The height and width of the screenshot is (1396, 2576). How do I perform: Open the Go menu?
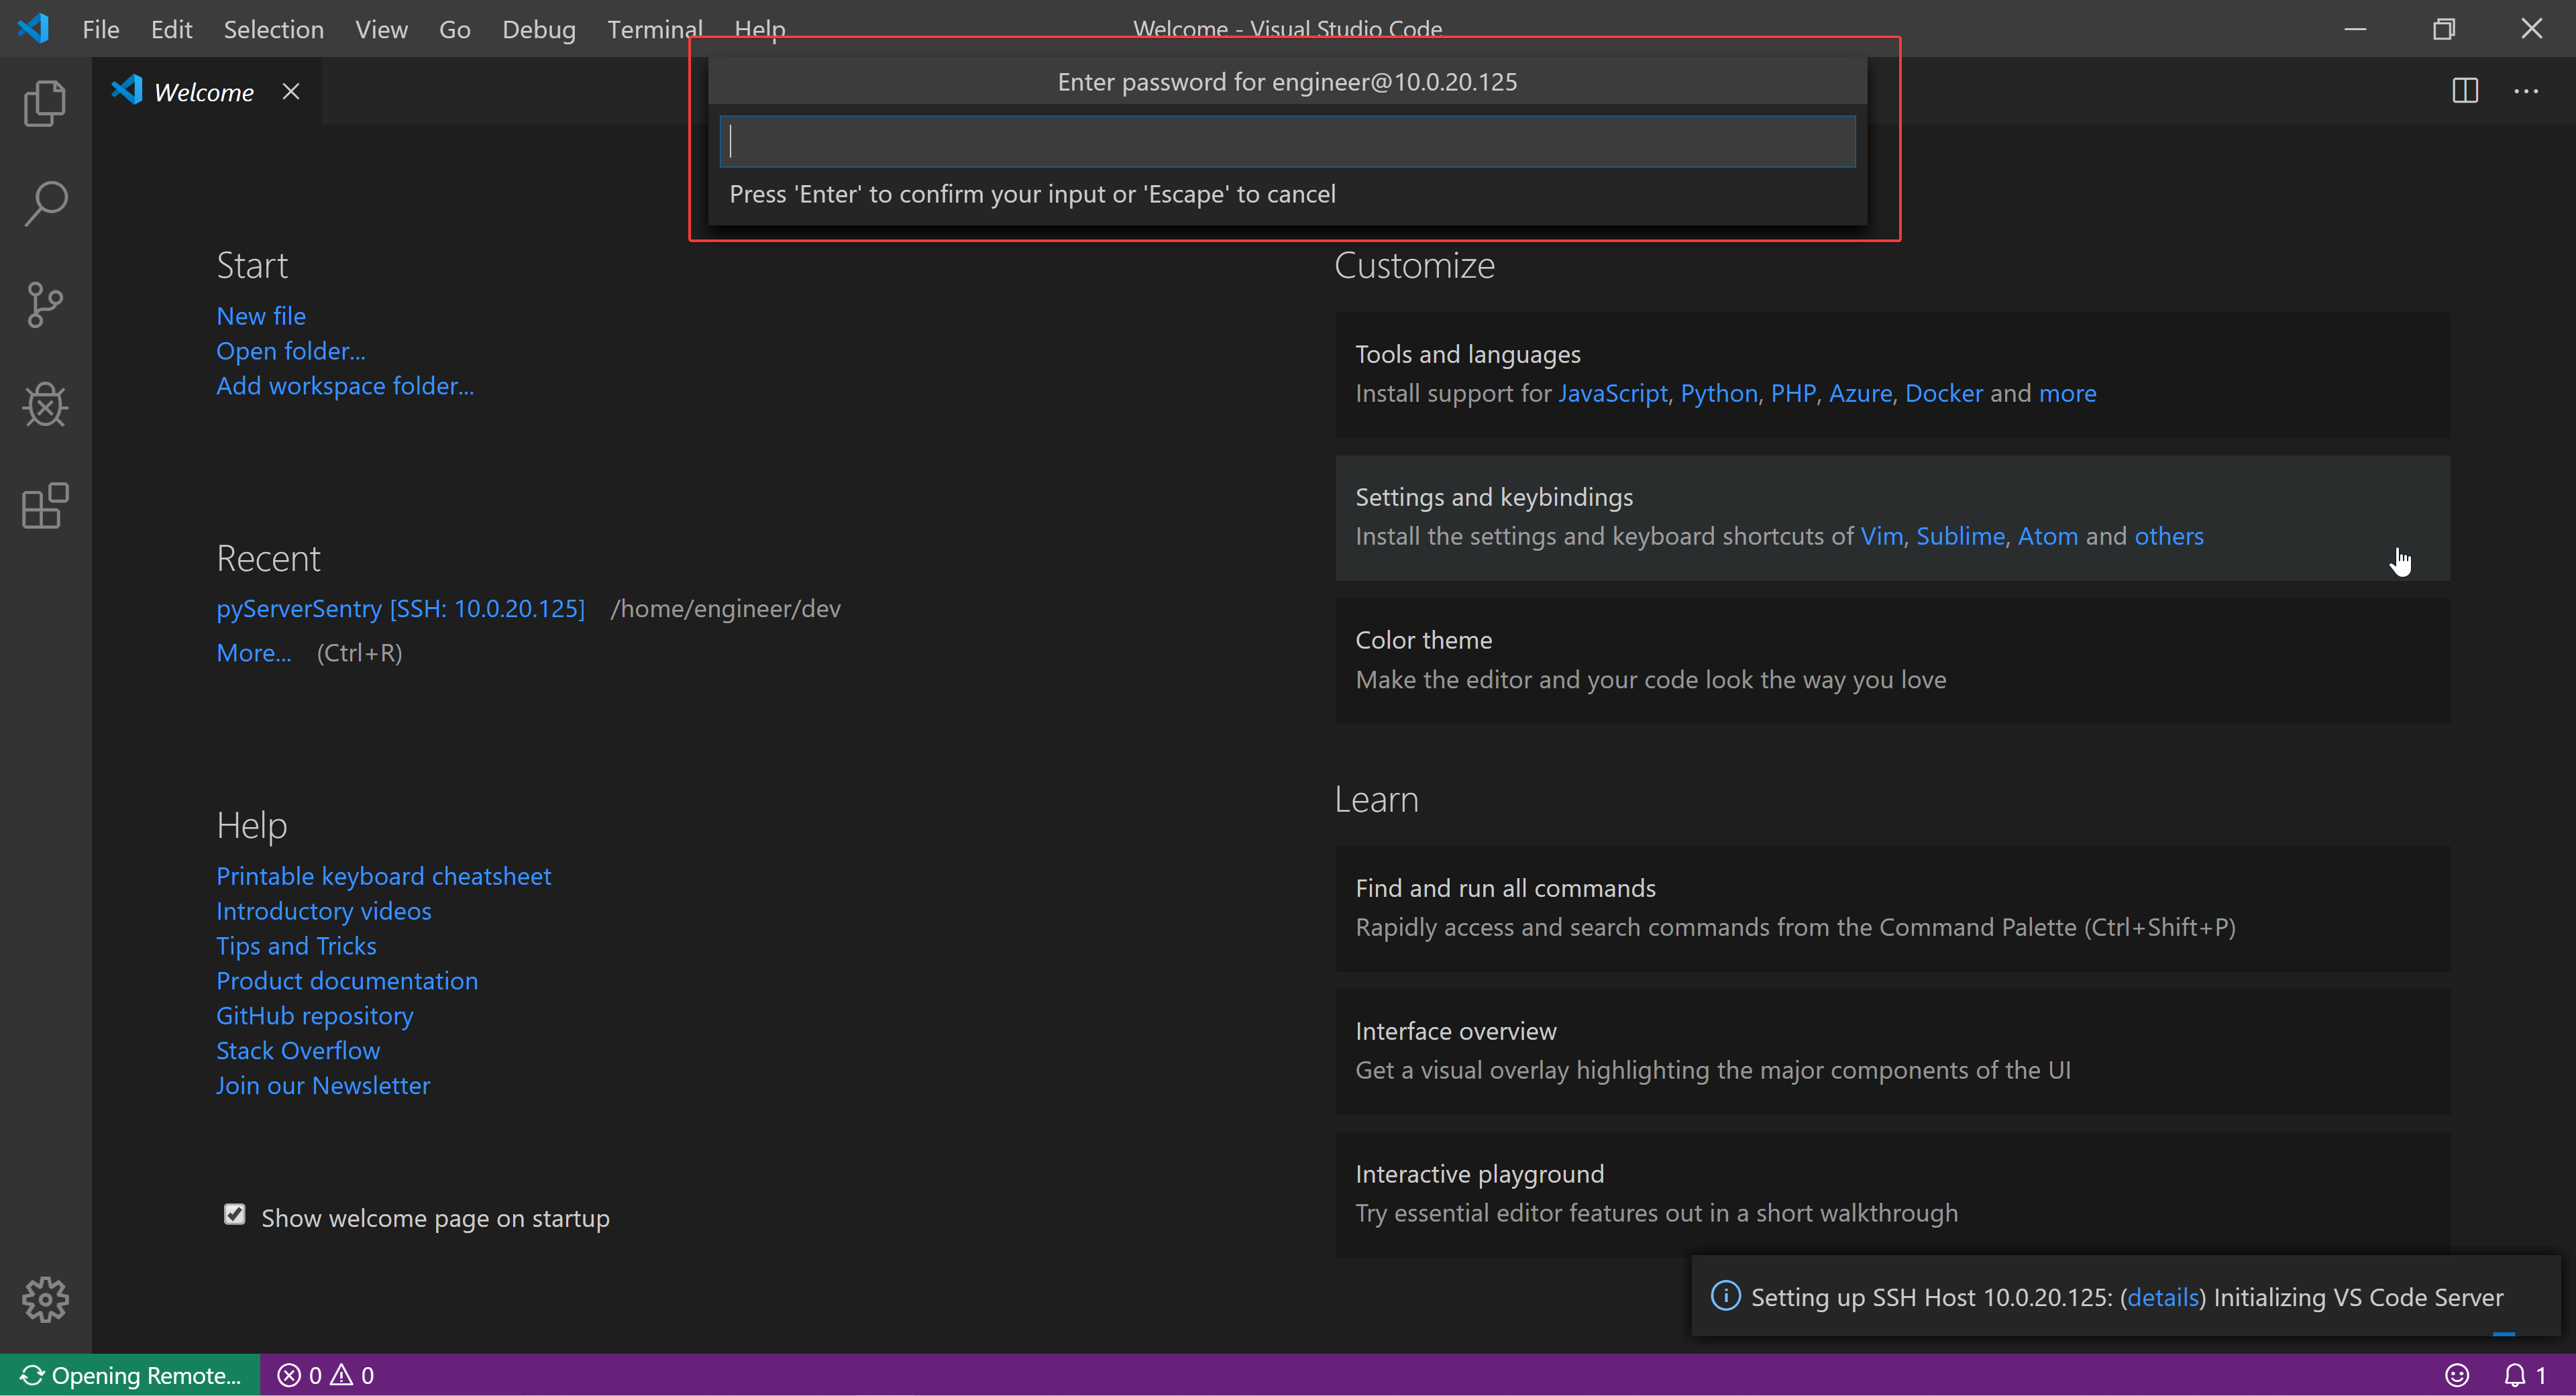click(x=454, y=29)
